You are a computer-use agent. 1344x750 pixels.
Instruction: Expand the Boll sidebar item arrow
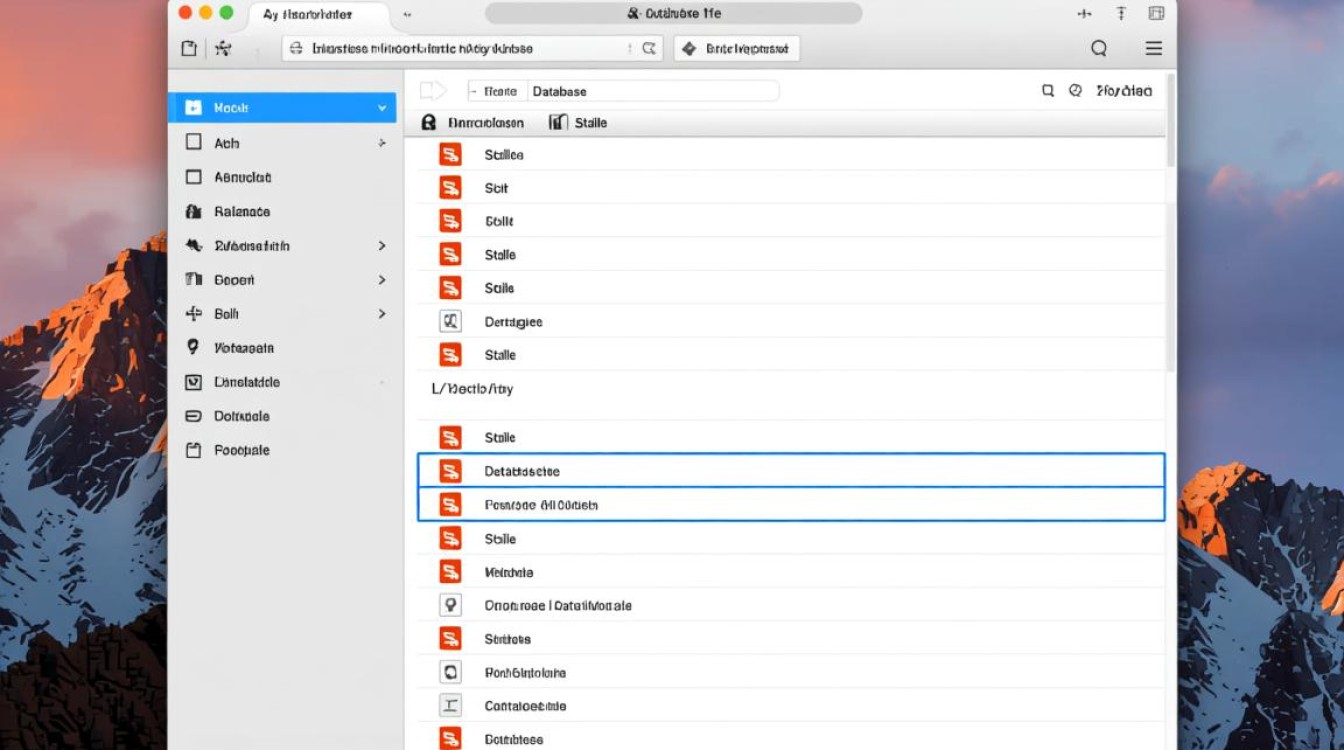(382, 314)
